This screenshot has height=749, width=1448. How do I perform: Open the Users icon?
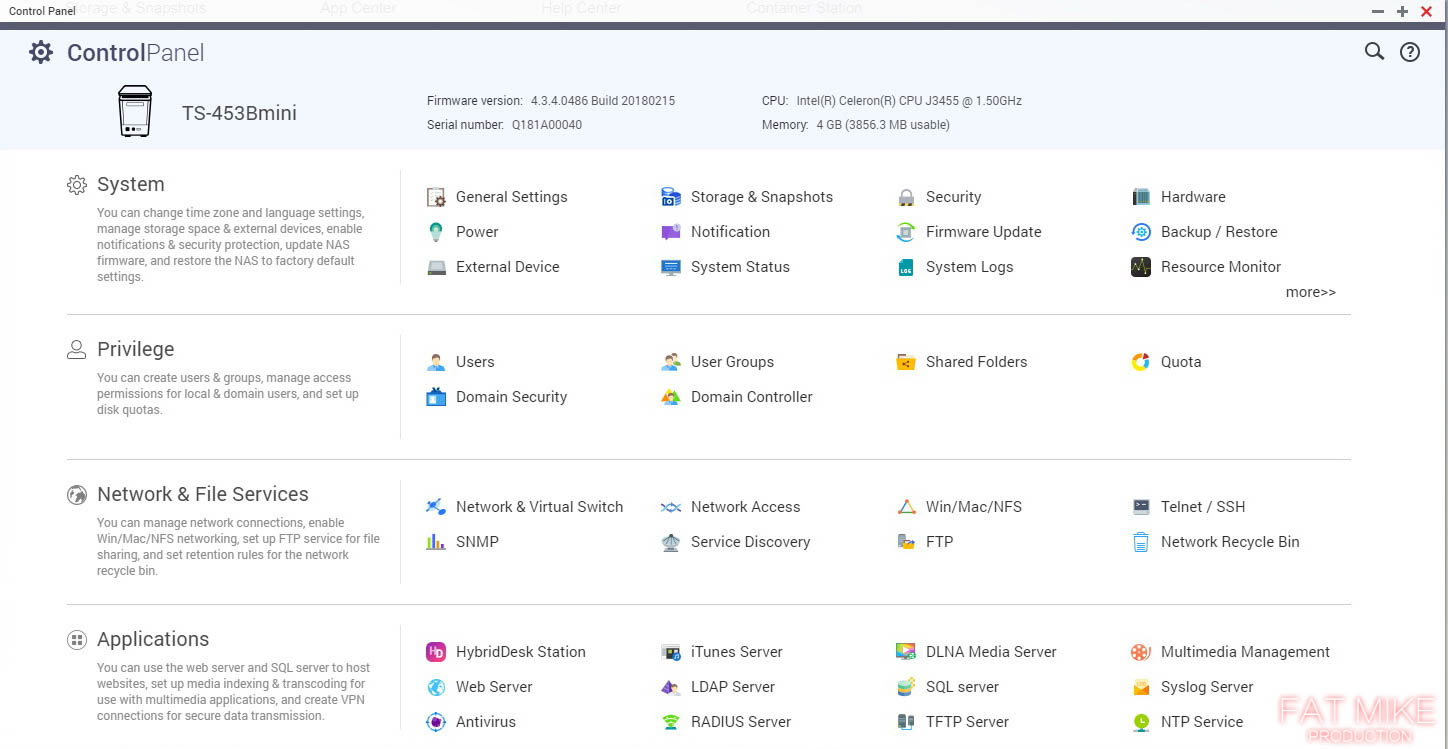436,362
